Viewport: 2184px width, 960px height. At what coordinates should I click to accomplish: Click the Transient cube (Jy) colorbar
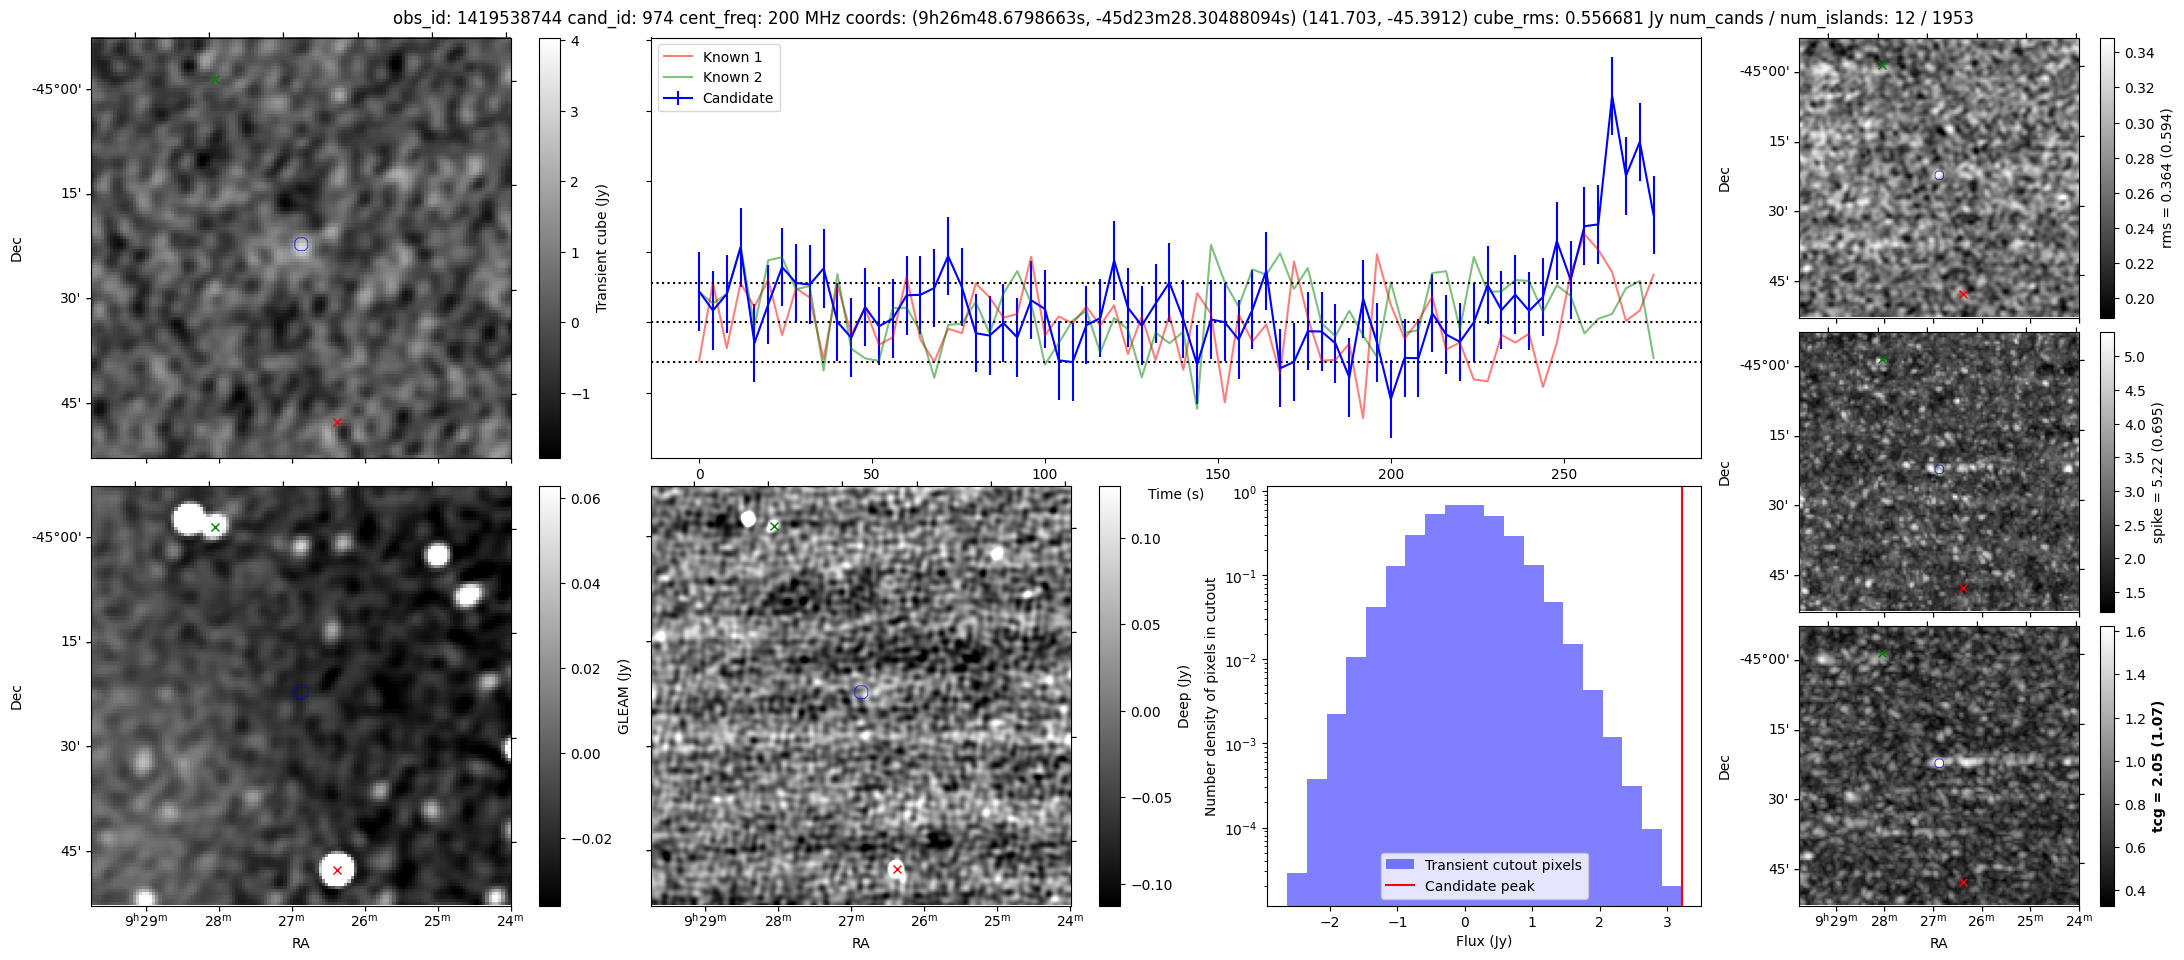pos(549,248)
